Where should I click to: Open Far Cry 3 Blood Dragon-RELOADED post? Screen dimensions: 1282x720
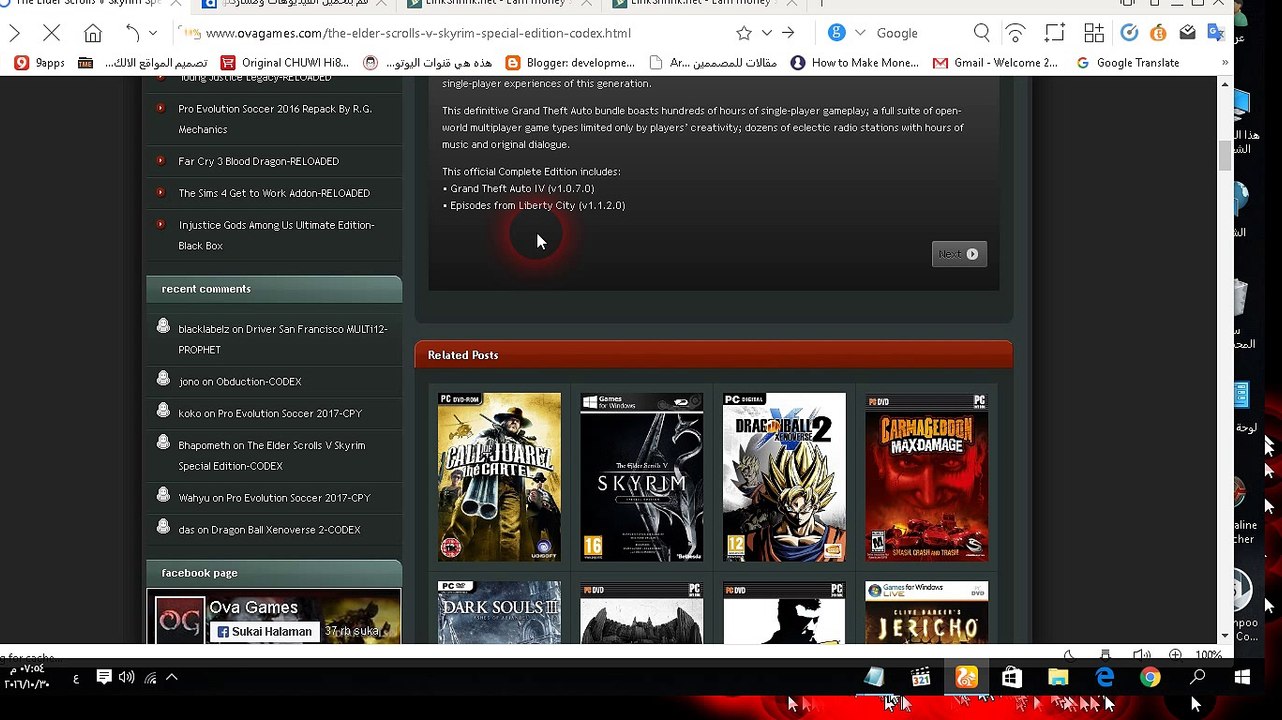(x=258, y=161)
